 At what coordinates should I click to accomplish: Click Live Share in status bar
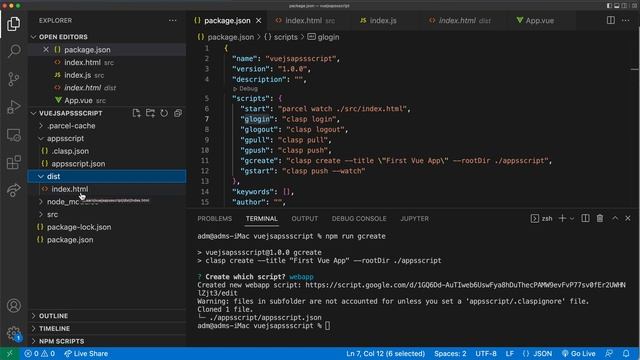(x=86, y=353)
